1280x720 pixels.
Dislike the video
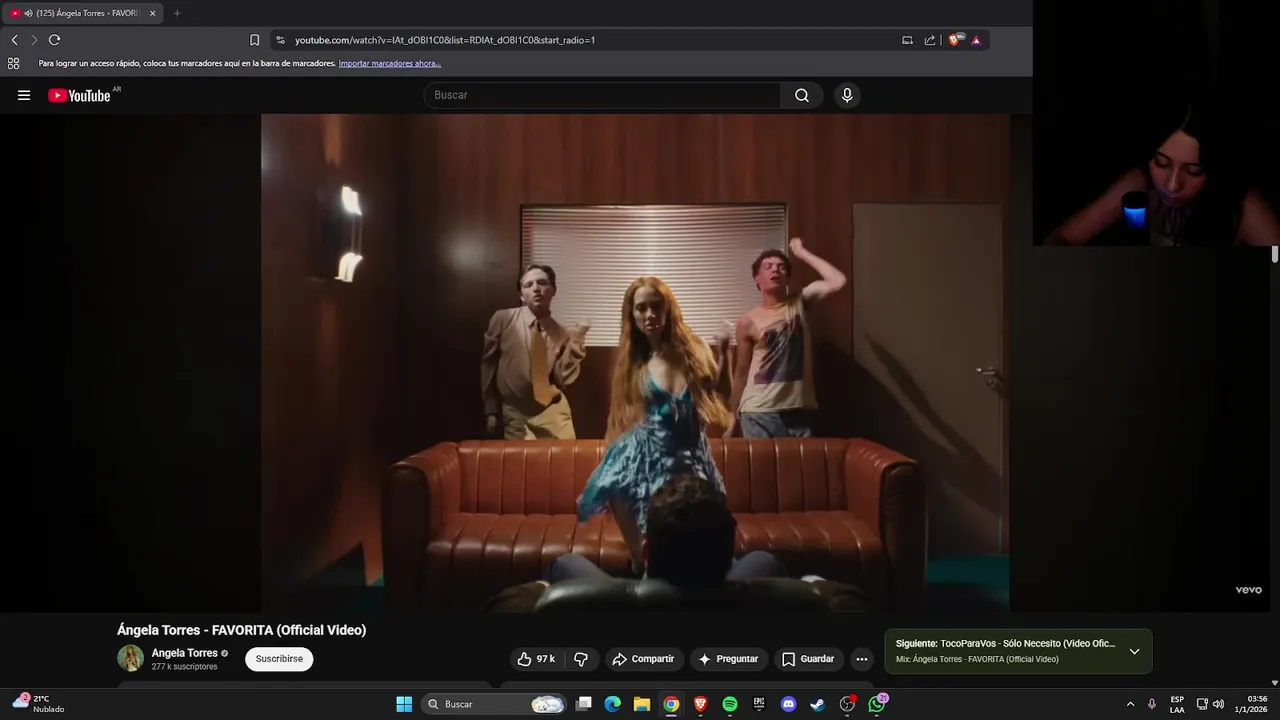(581, 659)
